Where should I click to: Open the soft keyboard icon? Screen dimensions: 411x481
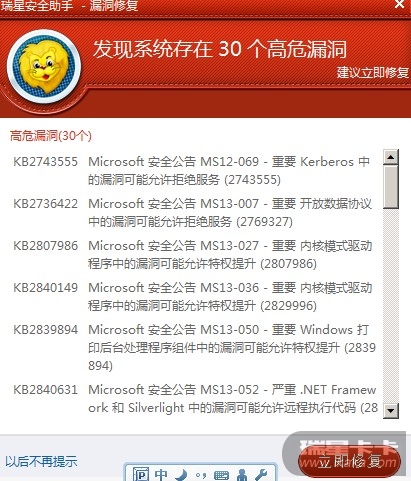pos(221,475)
